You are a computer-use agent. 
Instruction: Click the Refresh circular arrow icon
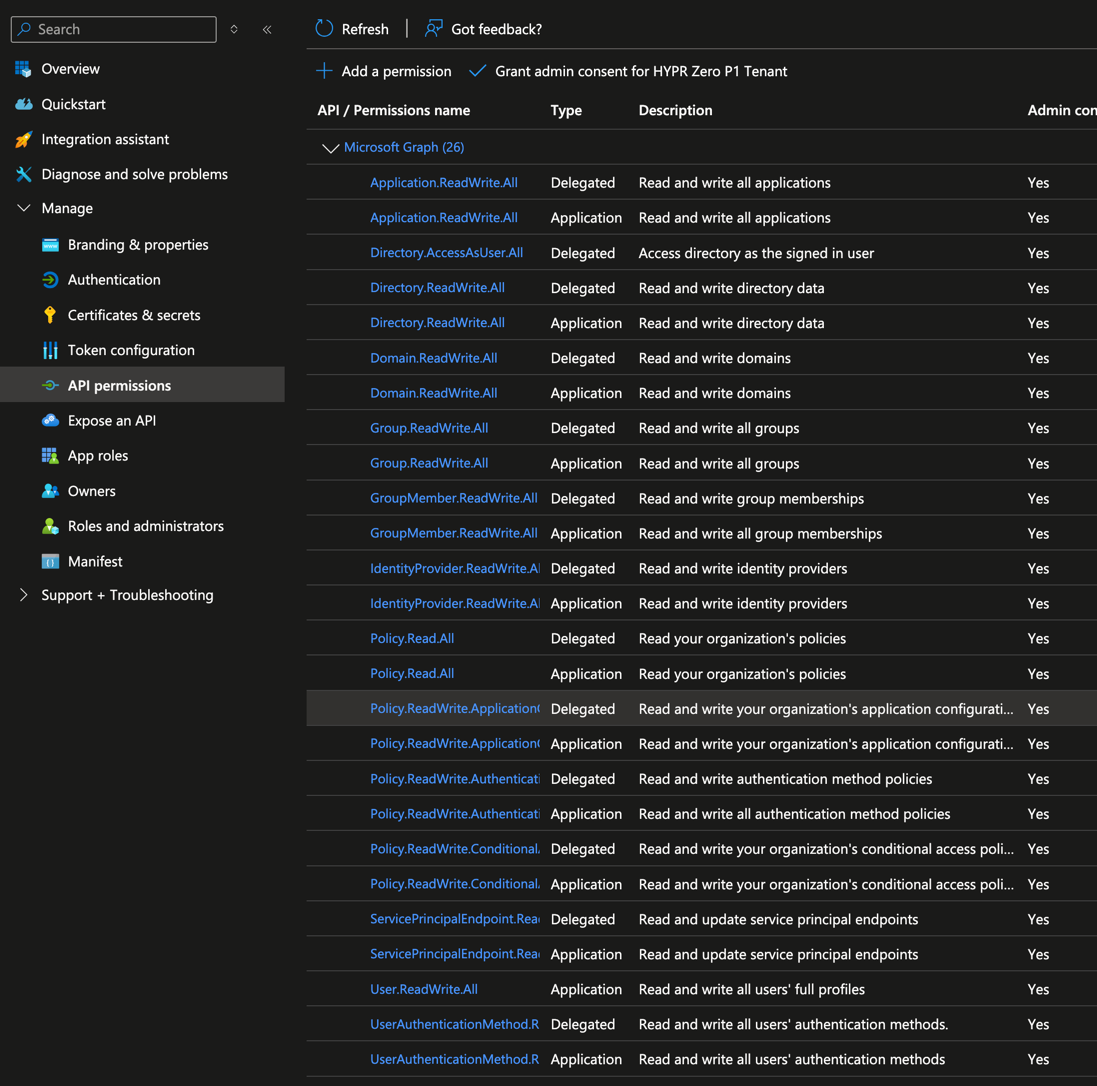click(x=324, y=29)
